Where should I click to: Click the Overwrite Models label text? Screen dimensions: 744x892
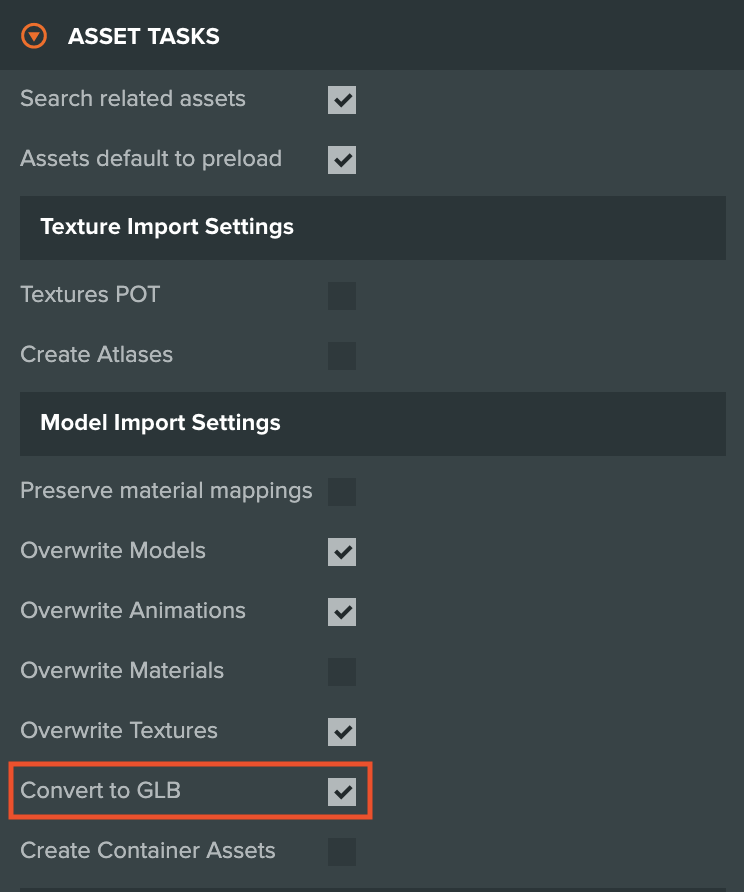pos(112,551)
